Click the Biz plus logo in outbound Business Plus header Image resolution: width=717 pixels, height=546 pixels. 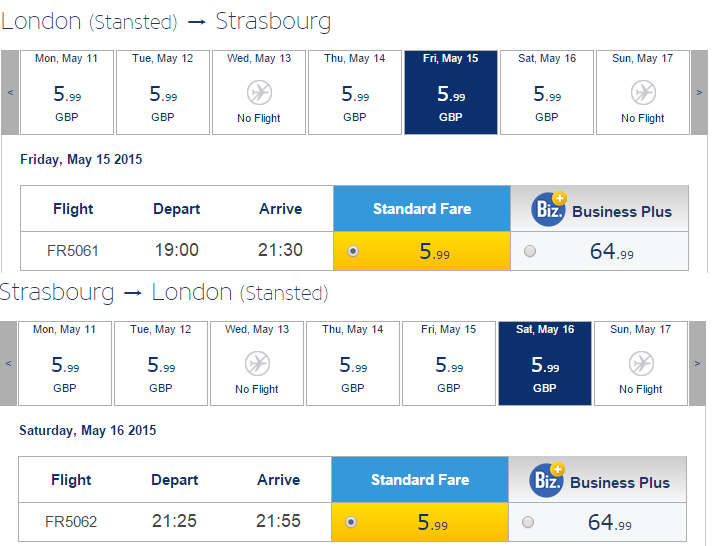coord(549,209)
